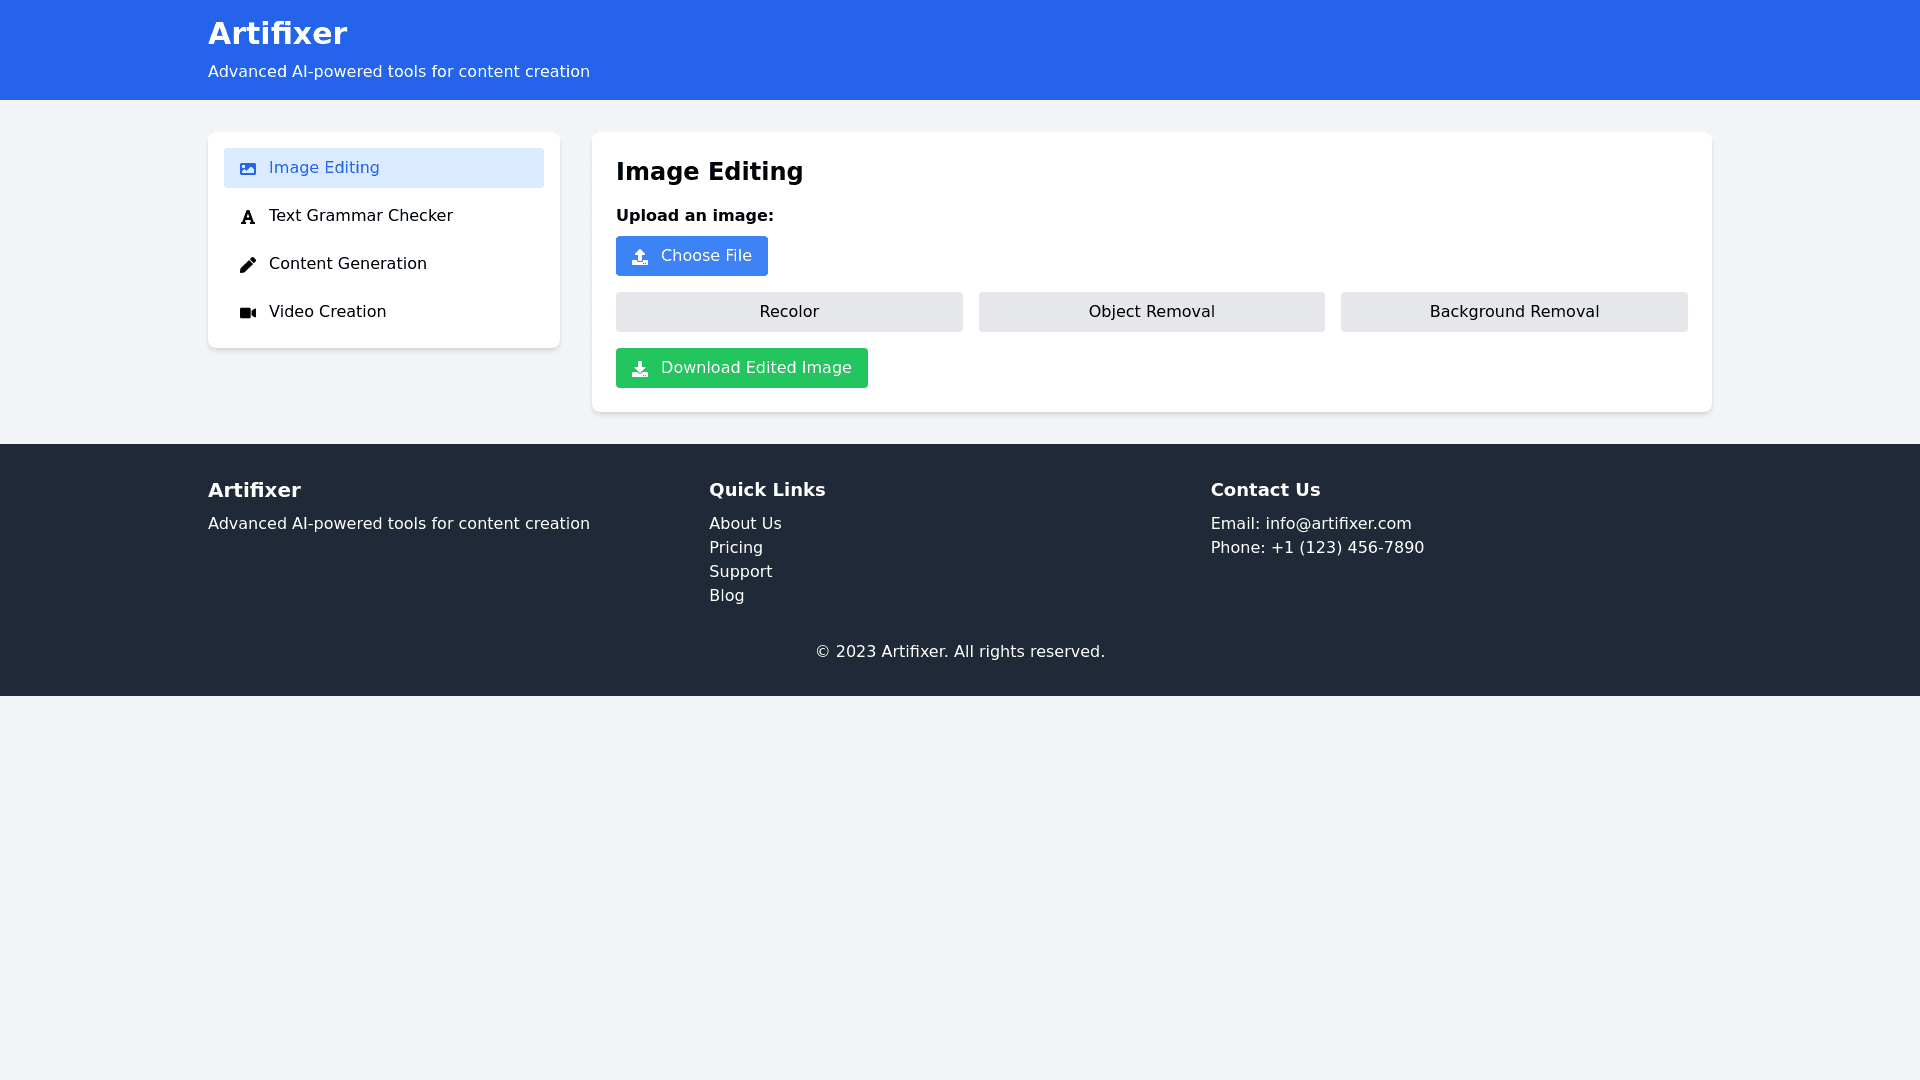Image resolution: width=1920 pixels, height=1080 pixels.
Task: Click the pencil icon for Content Generation
Action: [x=248, y=265]
